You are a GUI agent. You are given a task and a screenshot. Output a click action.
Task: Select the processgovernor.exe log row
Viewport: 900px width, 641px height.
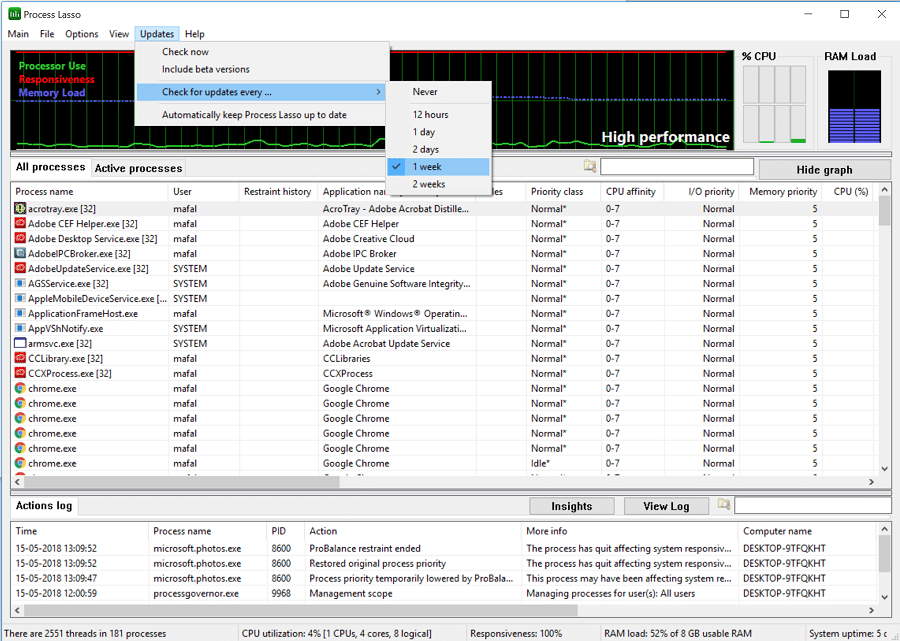(x=444, y=593)
